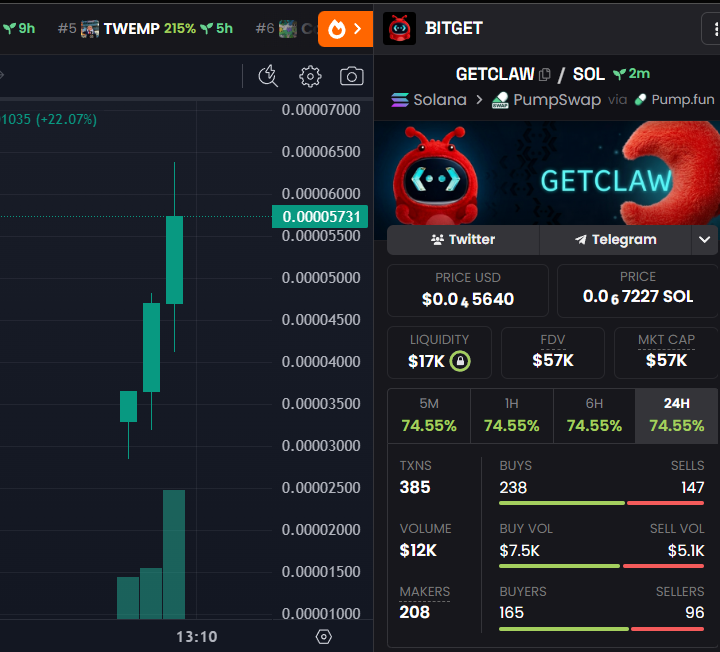The height and width of the screenshot is (652, 720).
Task: Click the #5 TWEMP 215% trending item
Action: click(145, 29)
